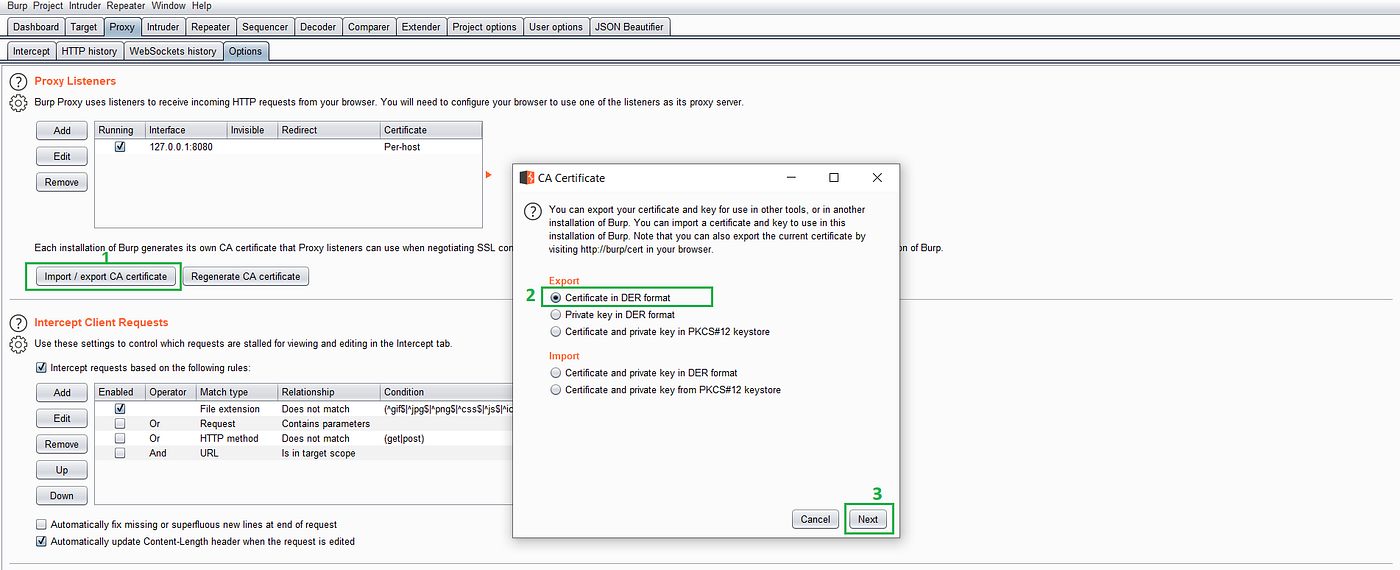1400x570 pixels.
Task: Click Cancel in CA Certificate dialog
Action: tap(815, 519)
